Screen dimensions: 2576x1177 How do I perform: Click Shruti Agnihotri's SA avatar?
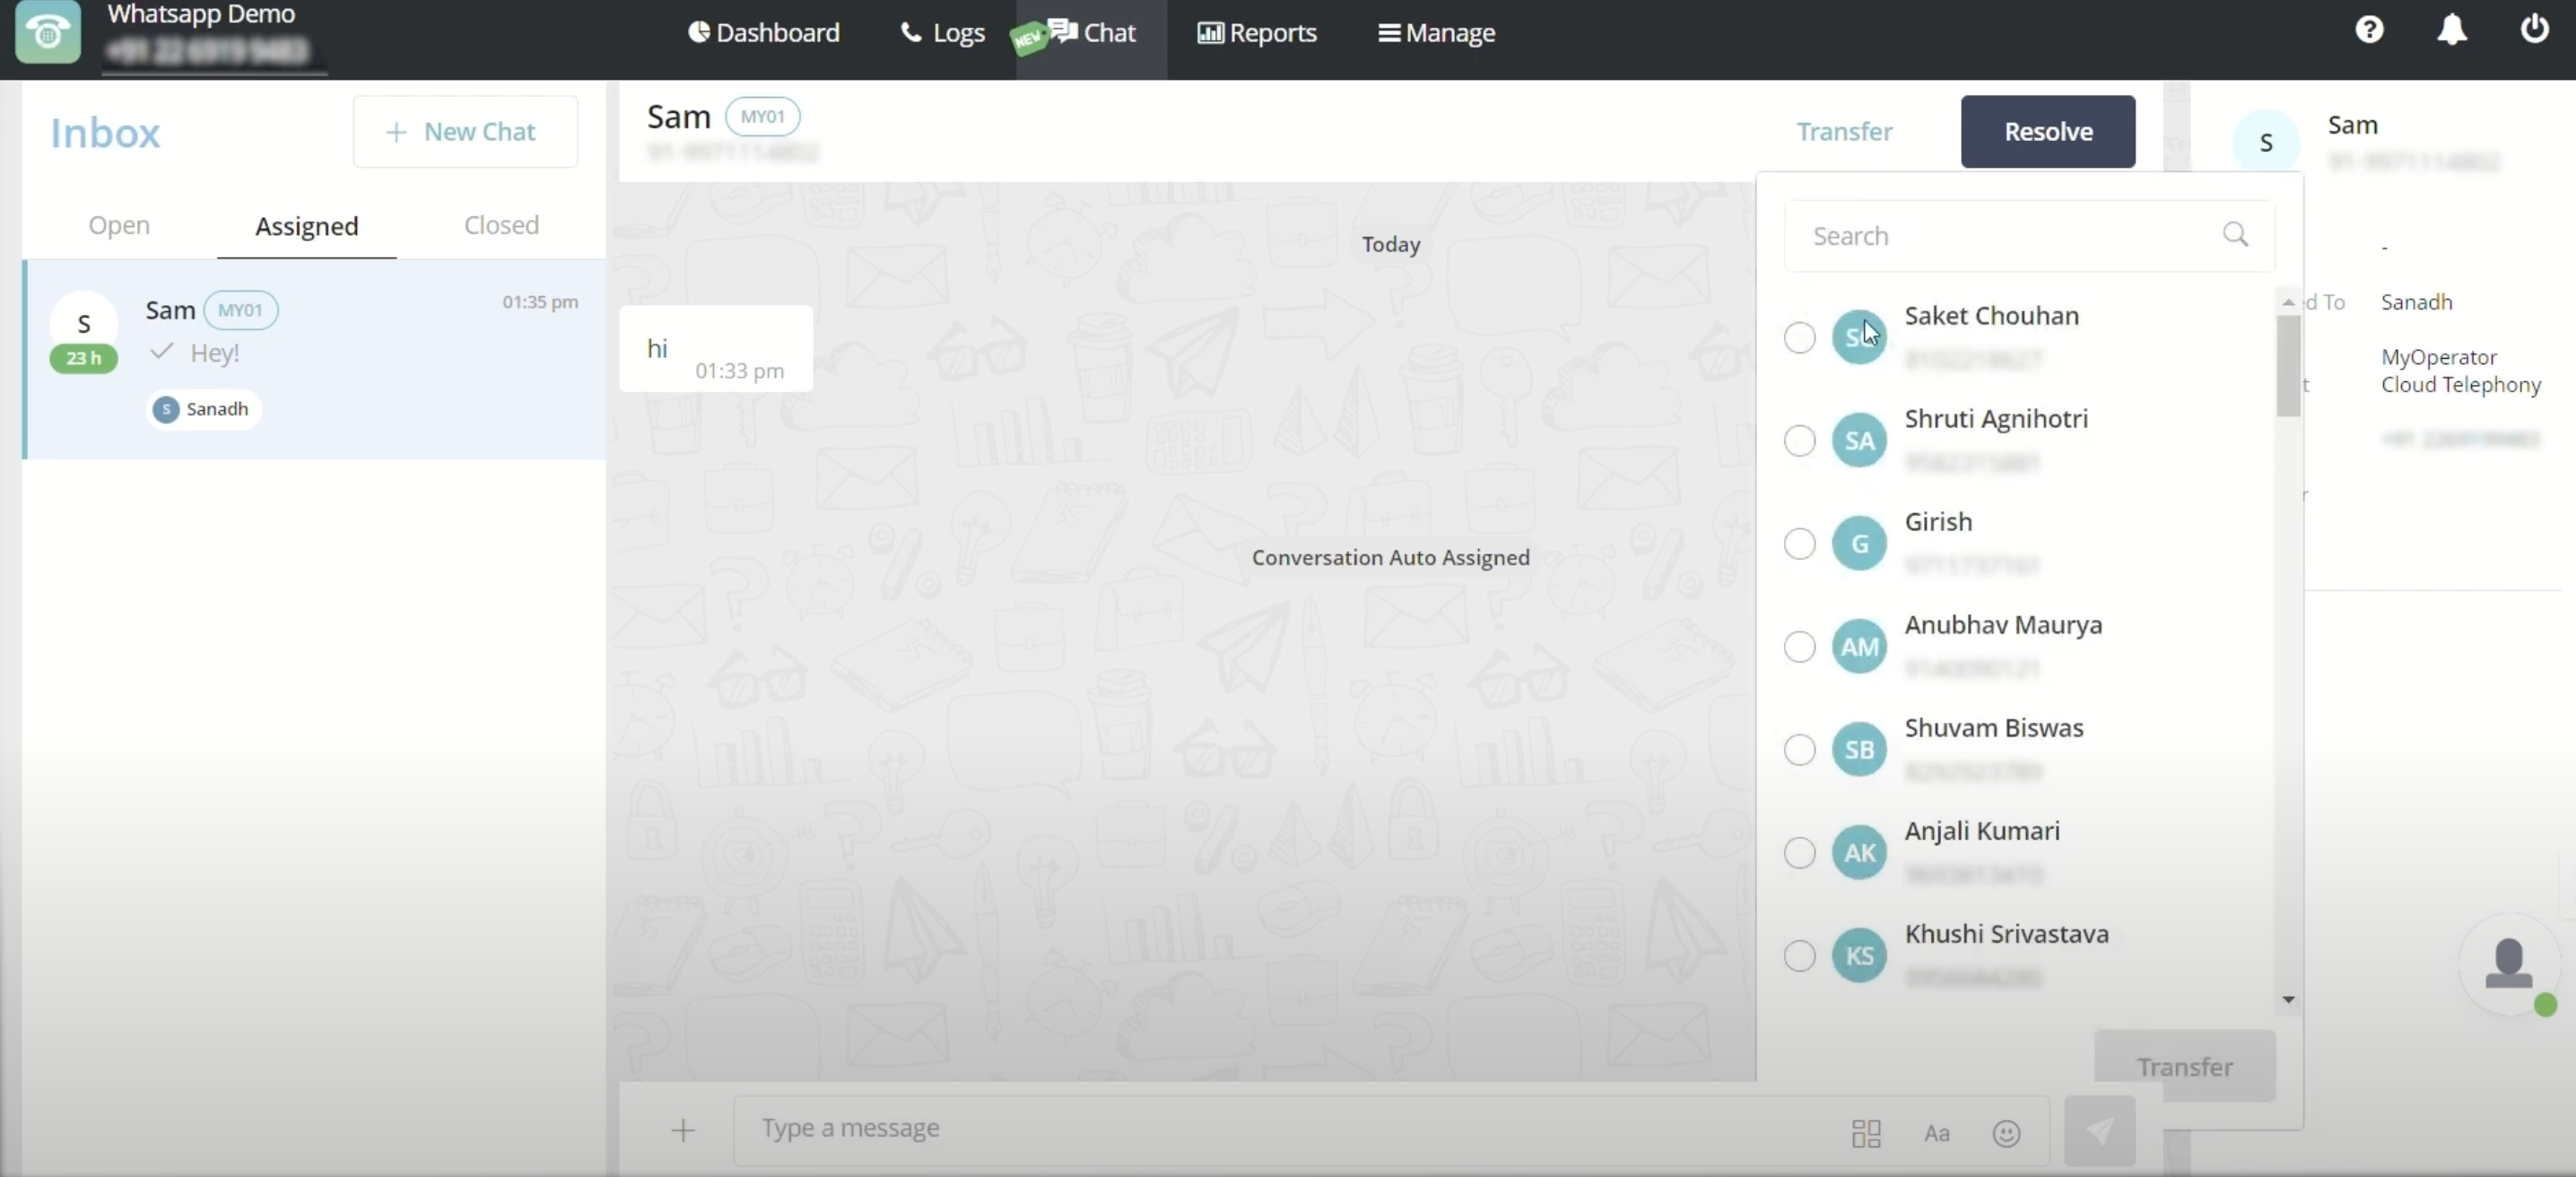(1859, 440)
